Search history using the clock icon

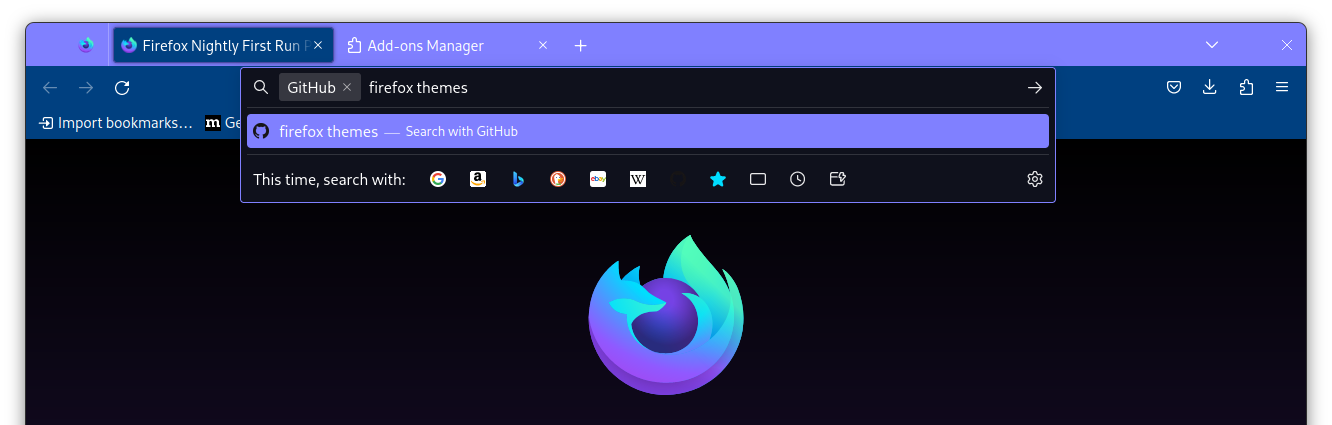798,179
